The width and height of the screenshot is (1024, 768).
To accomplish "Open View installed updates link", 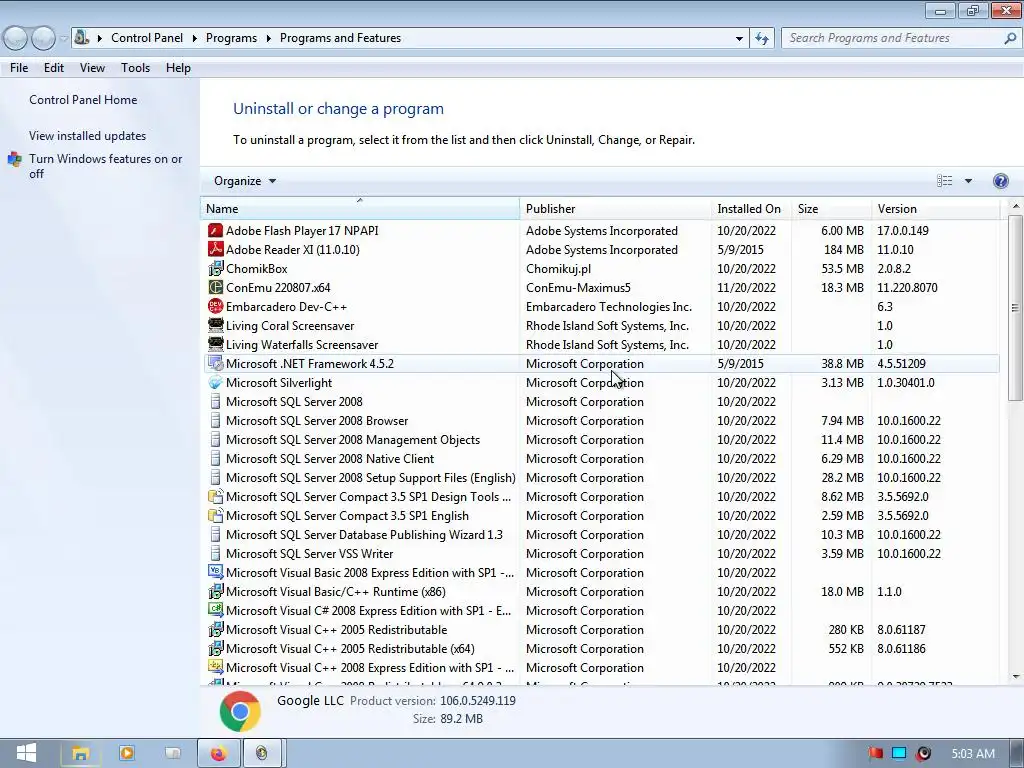I will tap(88, 136).
